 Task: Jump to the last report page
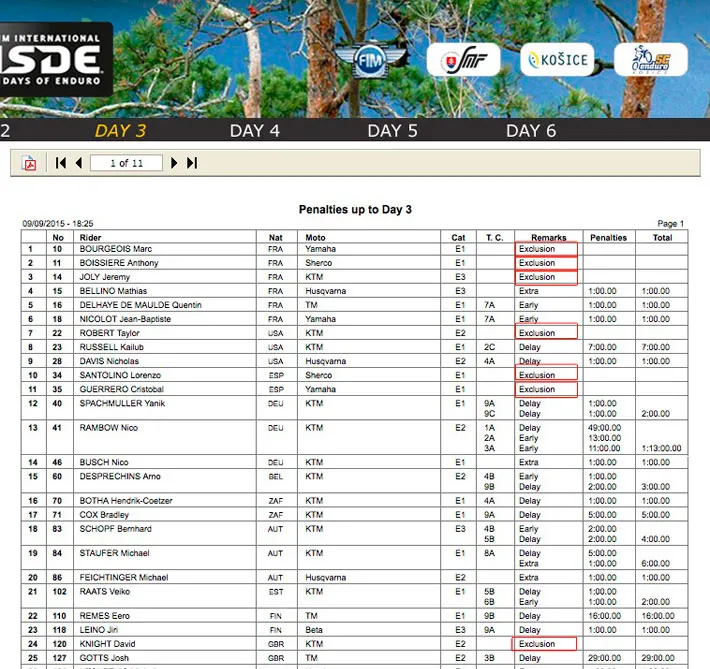(x=192, y=163)
